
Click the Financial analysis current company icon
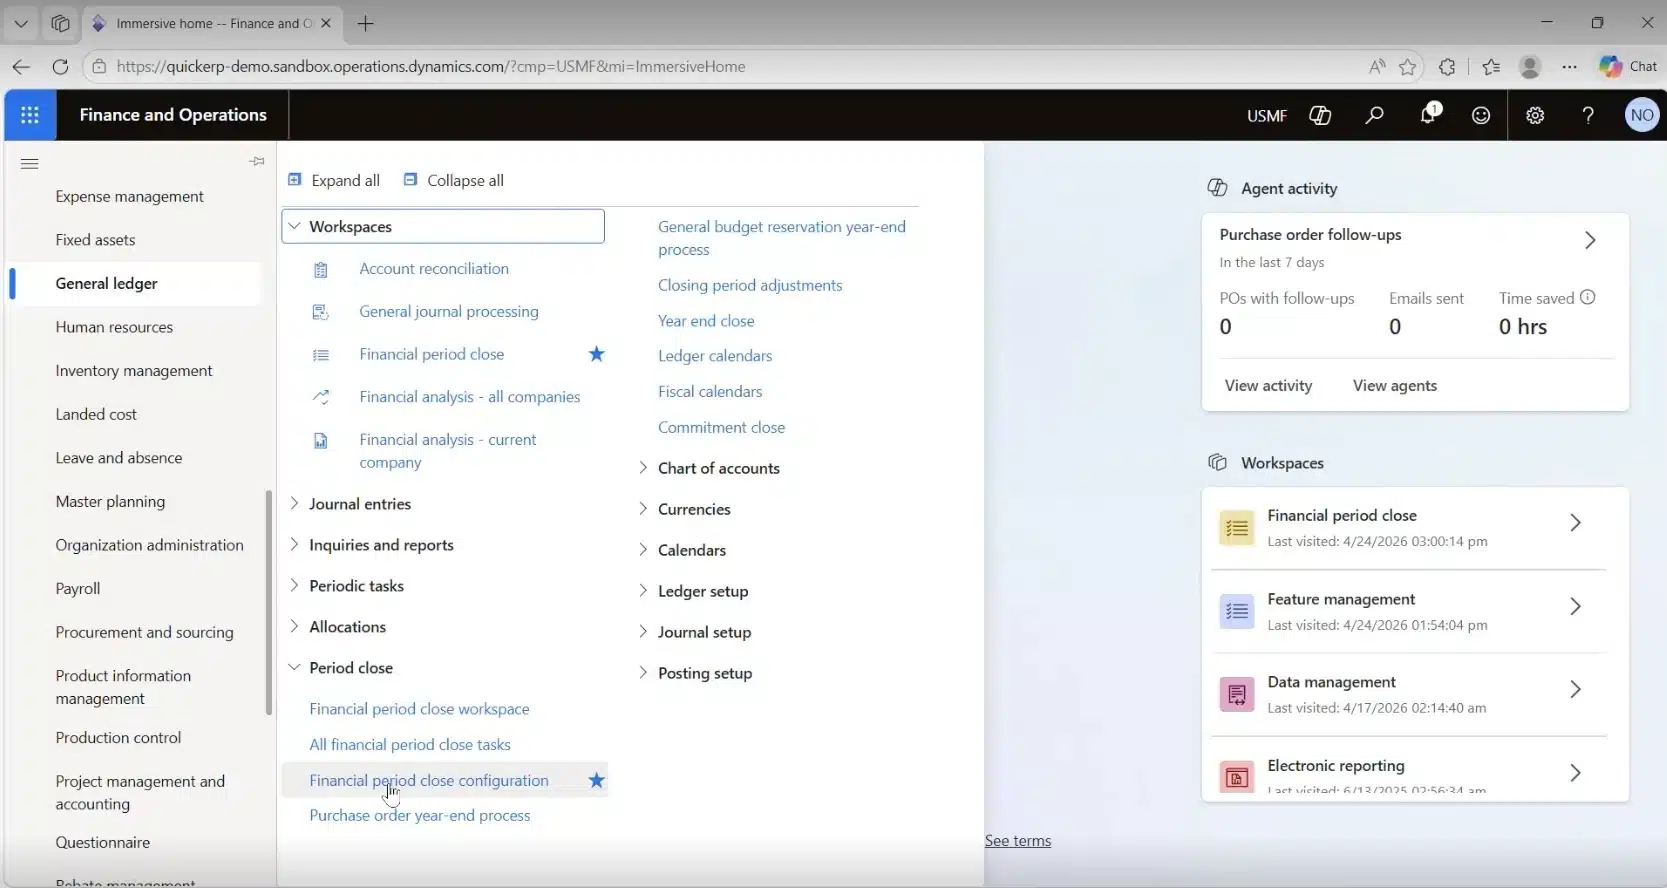coord(321,440)
